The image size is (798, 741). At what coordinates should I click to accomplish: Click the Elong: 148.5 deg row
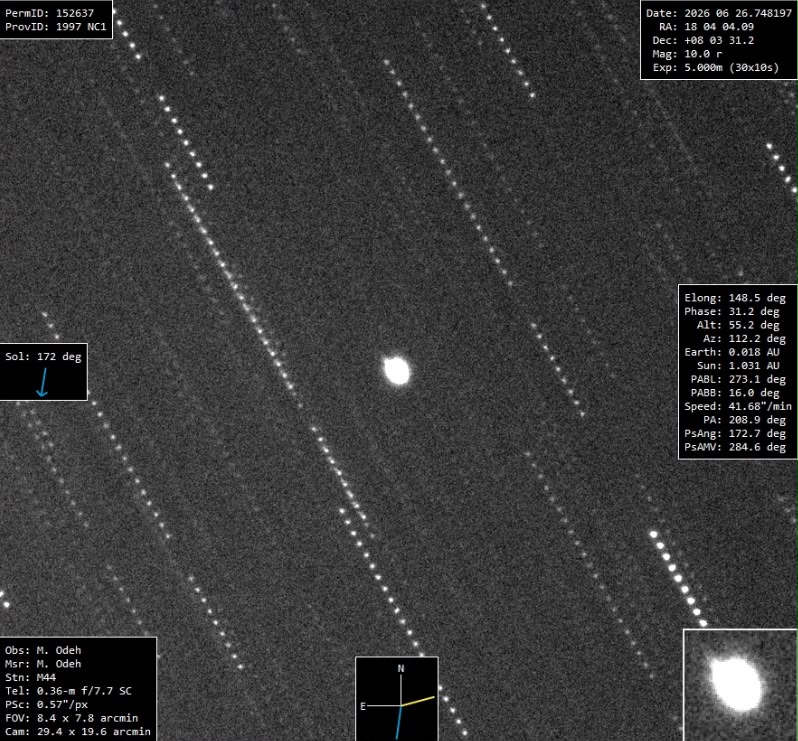pos(735,298)
